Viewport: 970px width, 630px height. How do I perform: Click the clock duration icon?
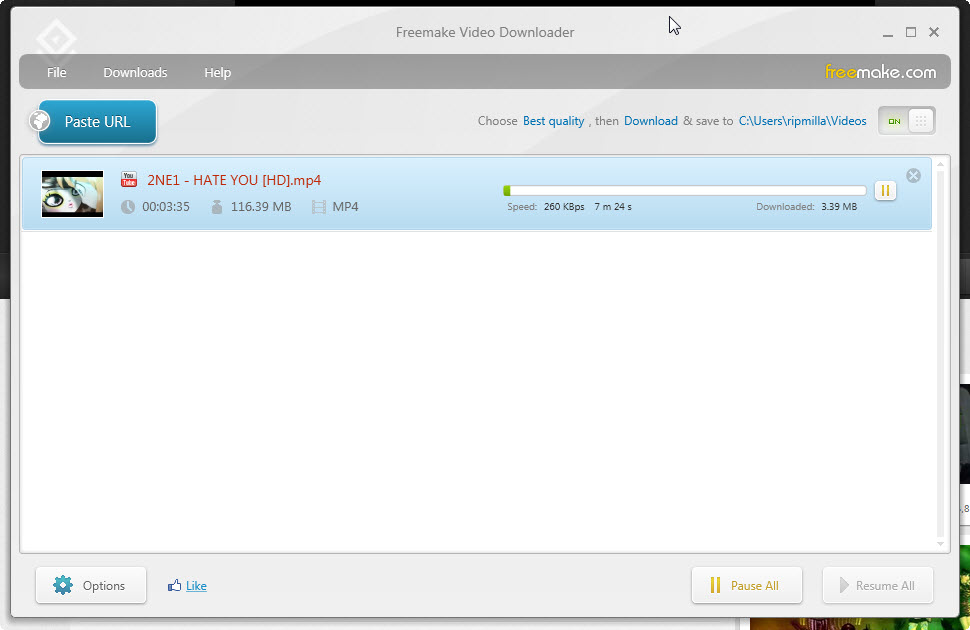pyautogui.click(x=128, y=207)
